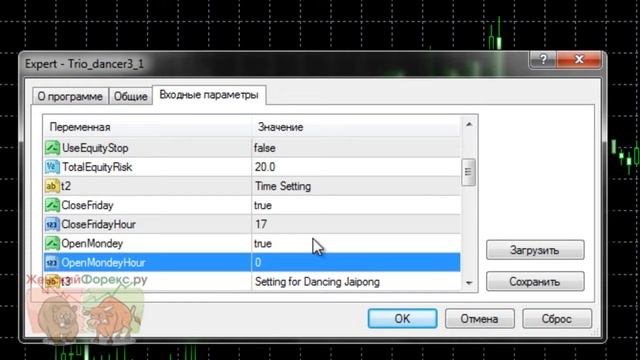Click the Отмена button

pyautogui.click(x=480, y=318)
